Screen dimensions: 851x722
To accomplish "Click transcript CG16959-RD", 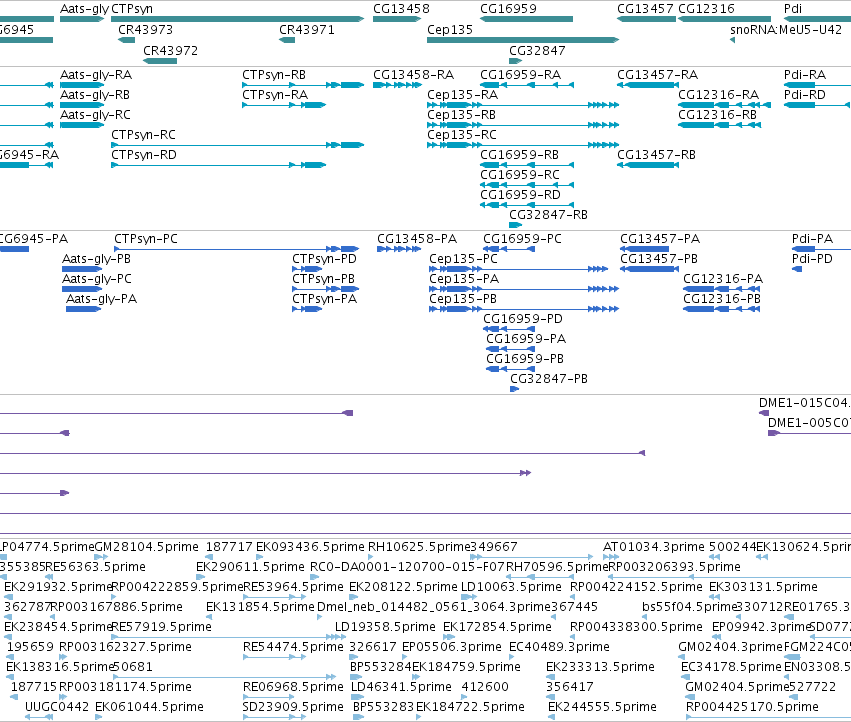I will 526,205.
